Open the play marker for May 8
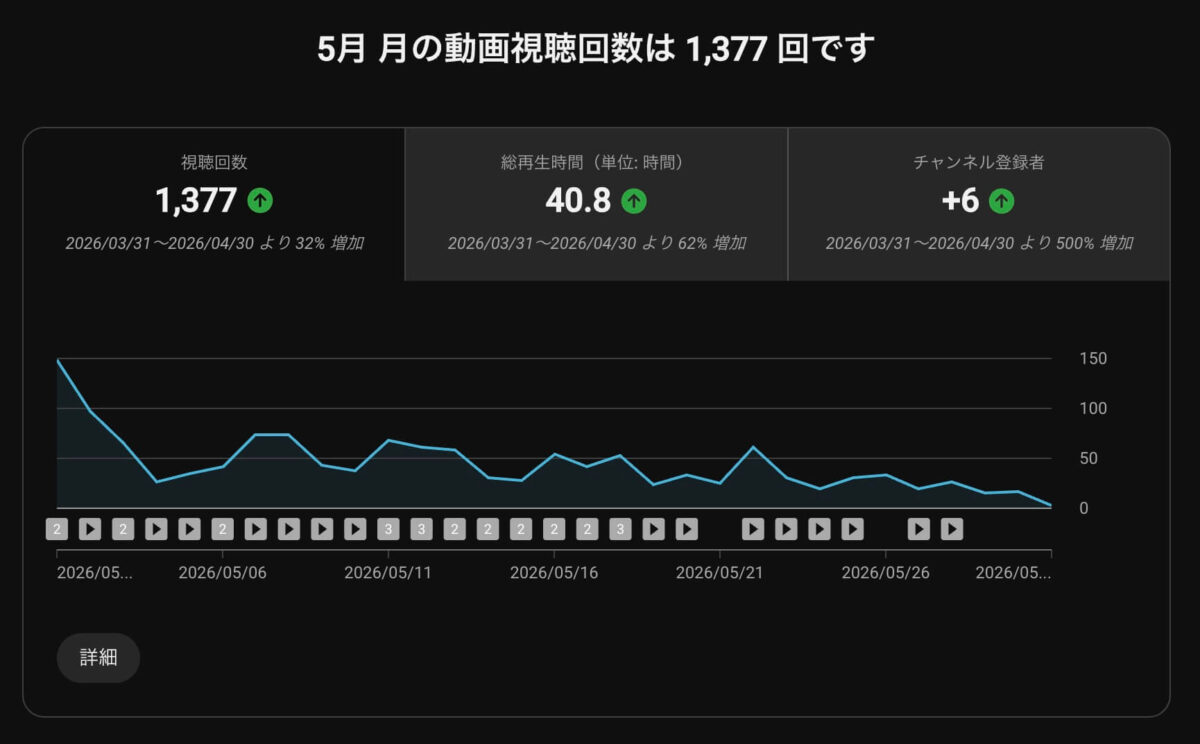 289,529
